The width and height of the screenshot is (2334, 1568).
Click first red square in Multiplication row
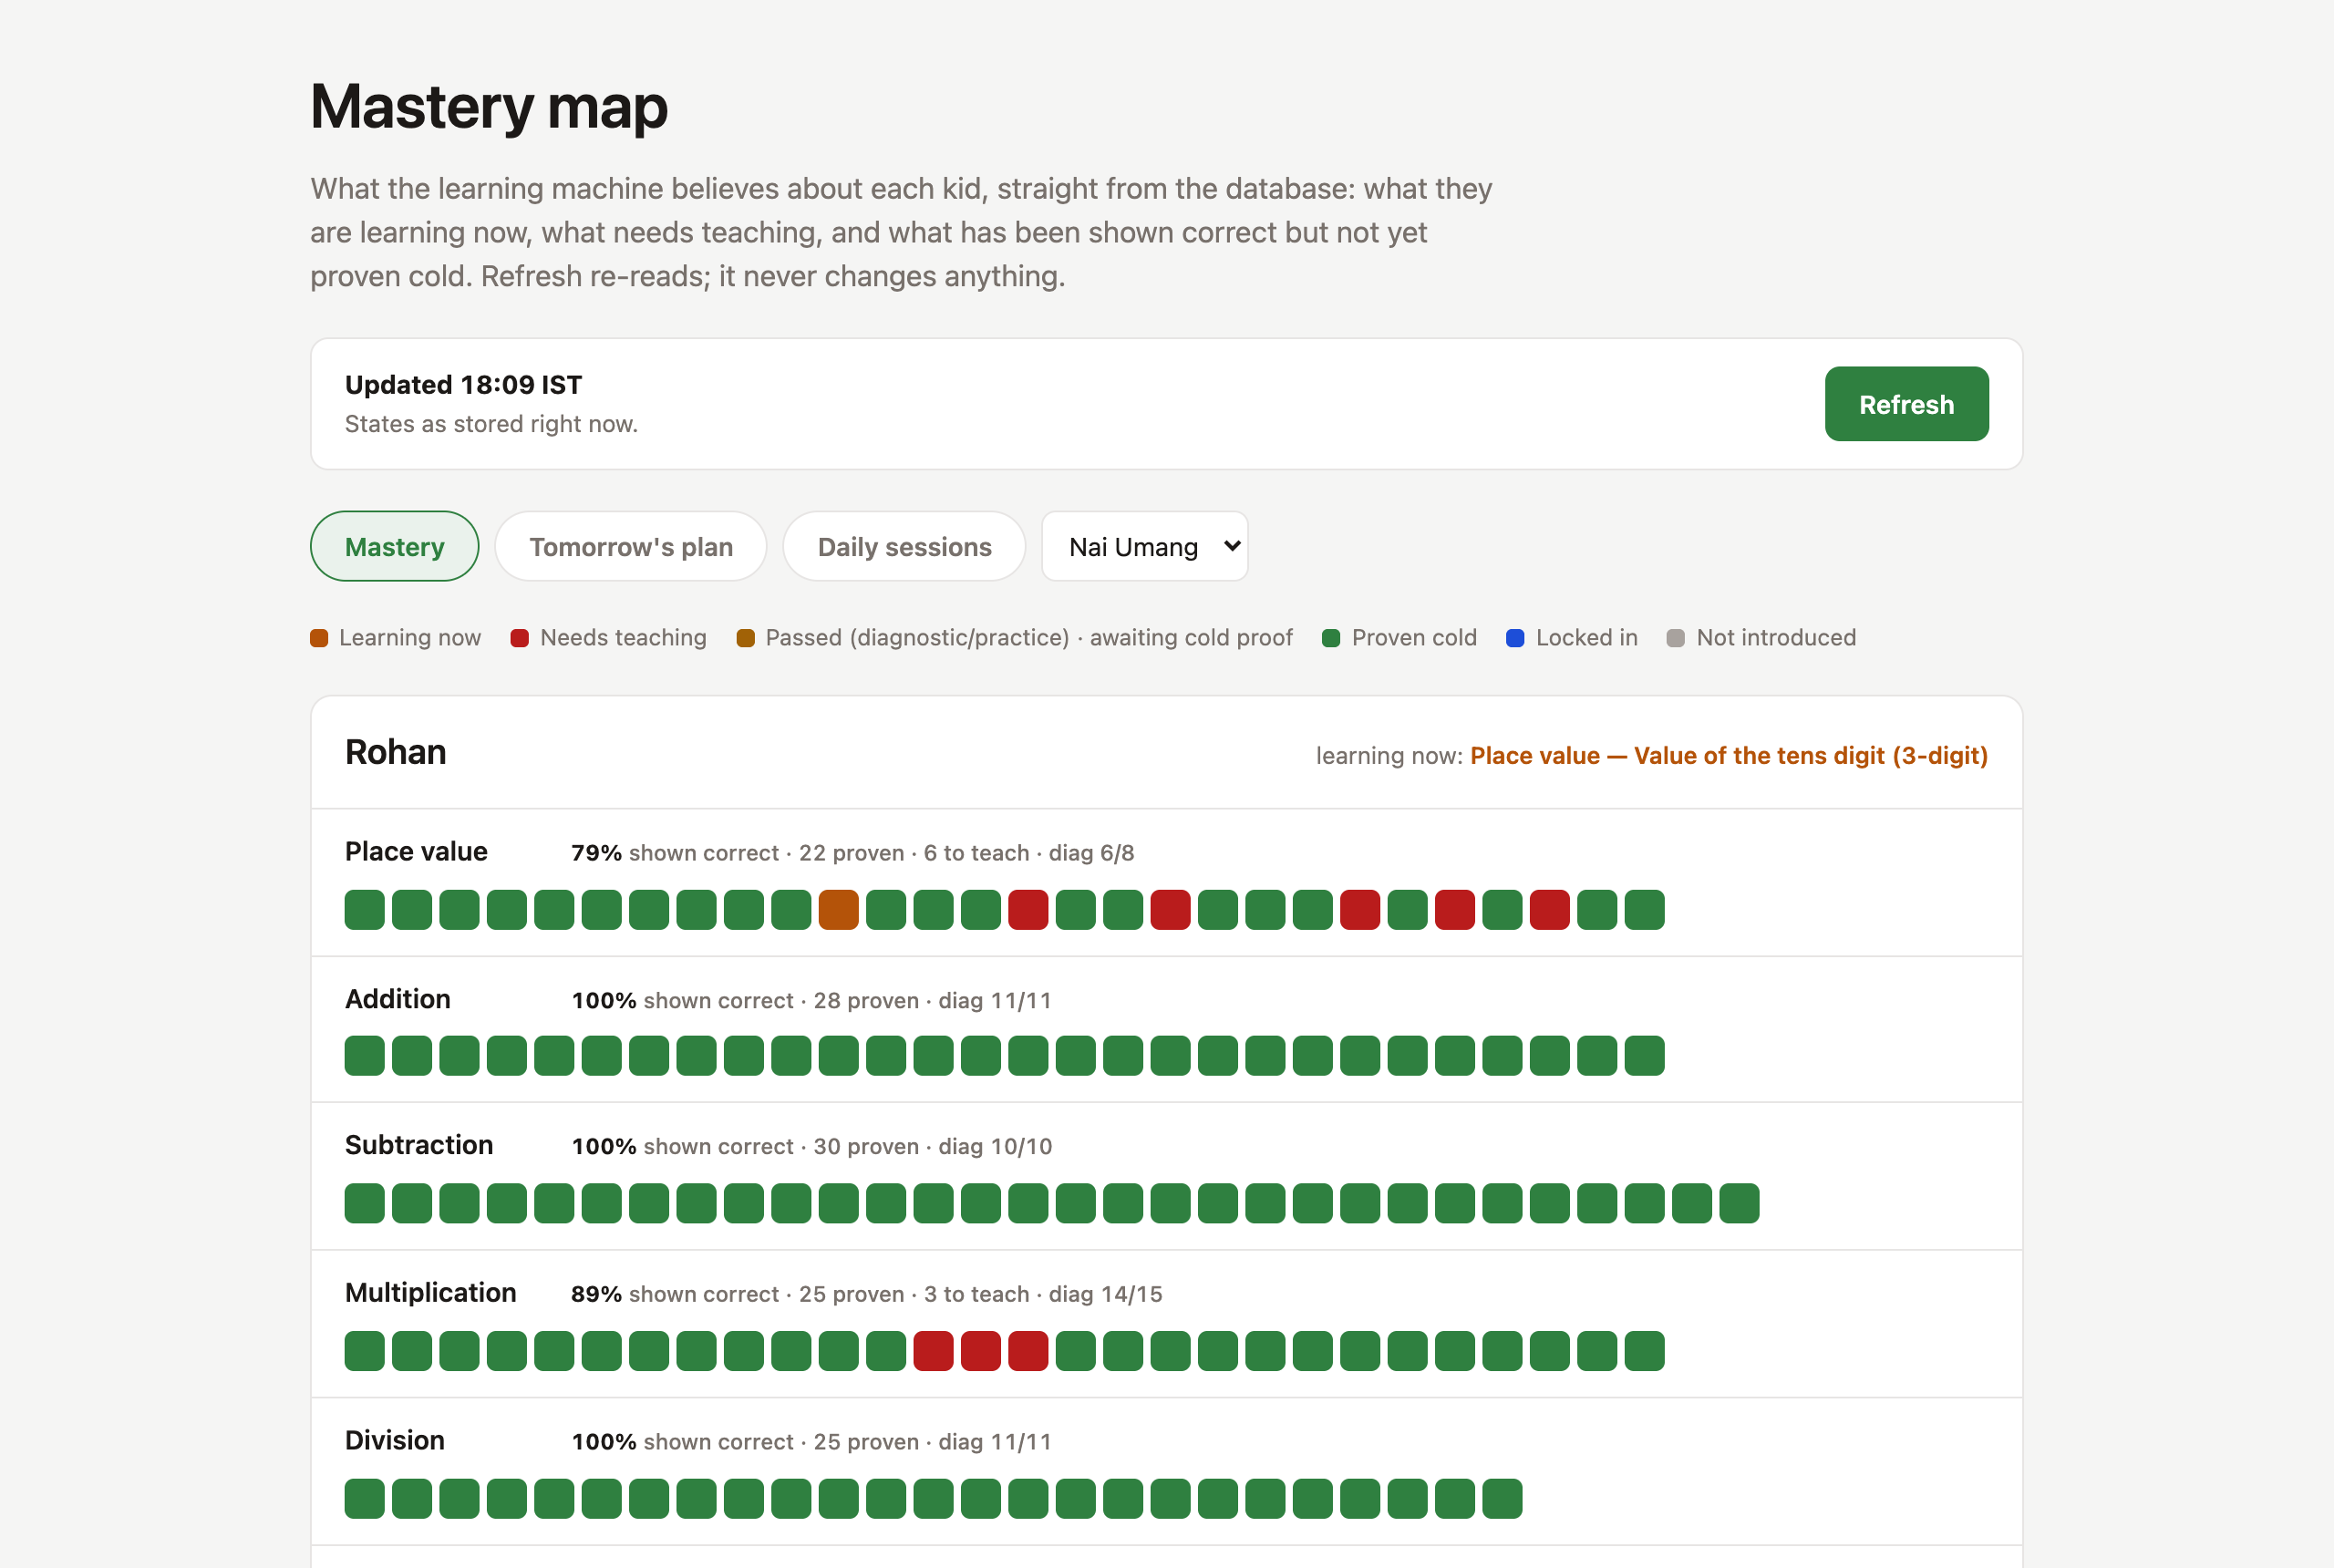933,1351
